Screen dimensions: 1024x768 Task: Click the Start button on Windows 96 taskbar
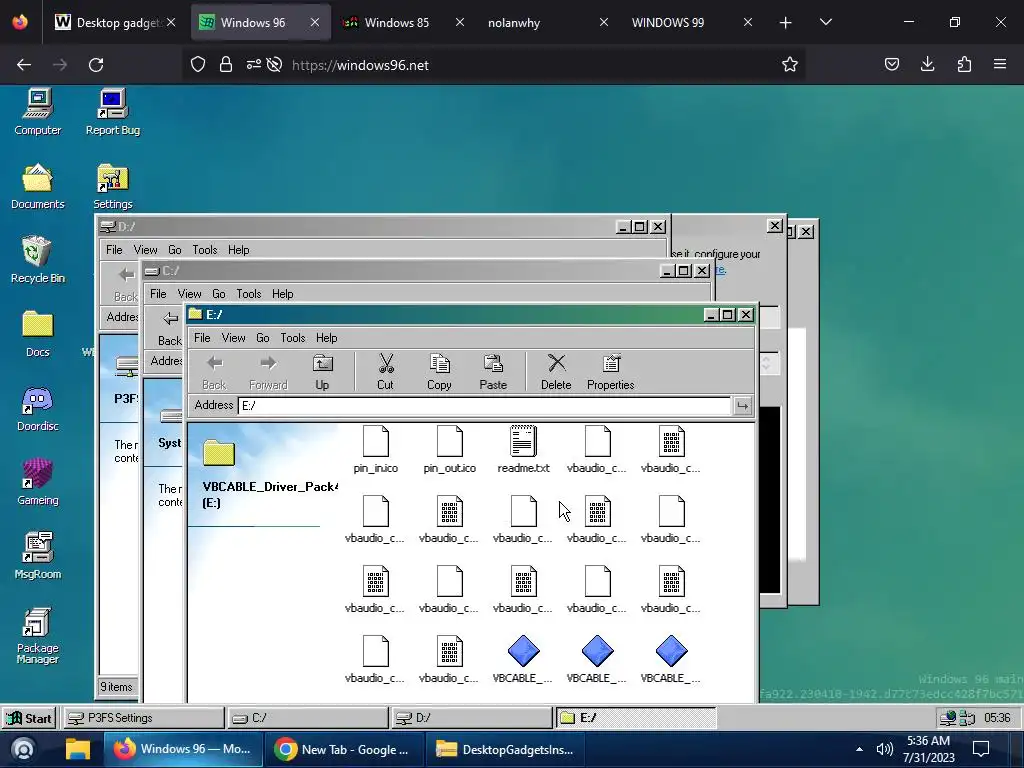click(29, 718)
